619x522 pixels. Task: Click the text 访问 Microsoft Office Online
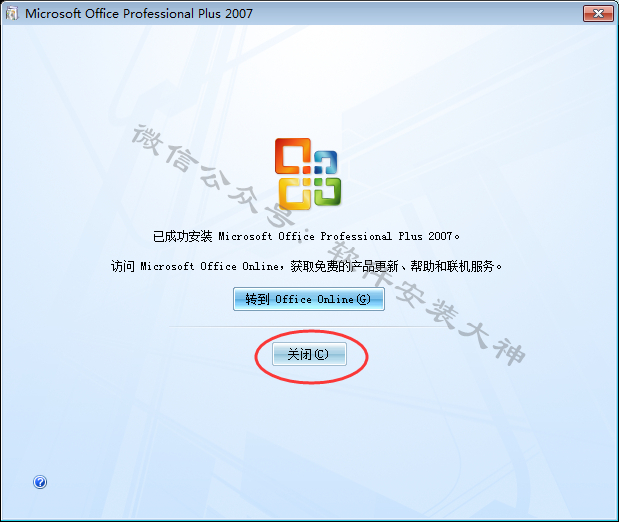pos(195,267)
